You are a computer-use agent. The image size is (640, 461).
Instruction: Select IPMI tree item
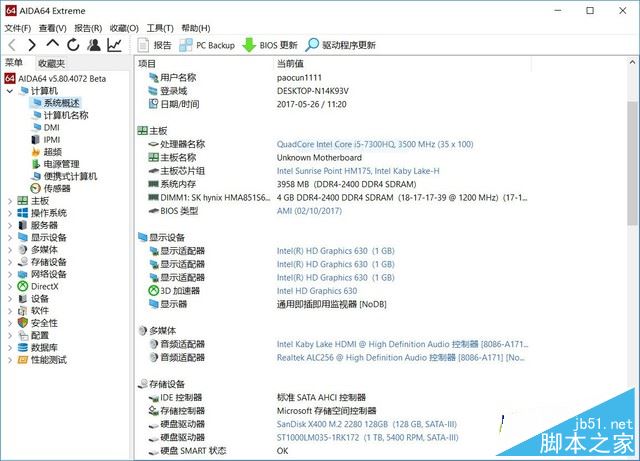tap(46, 140)
